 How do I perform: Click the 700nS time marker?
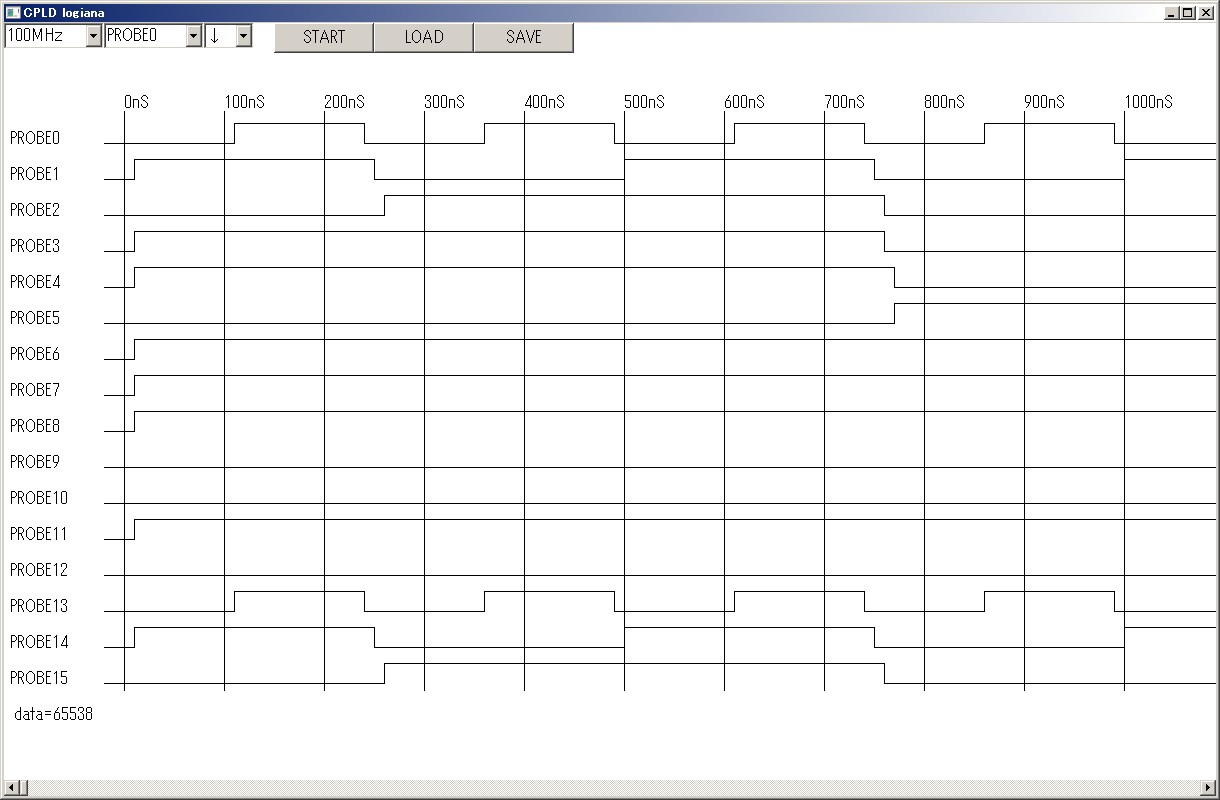coord(845,102)
